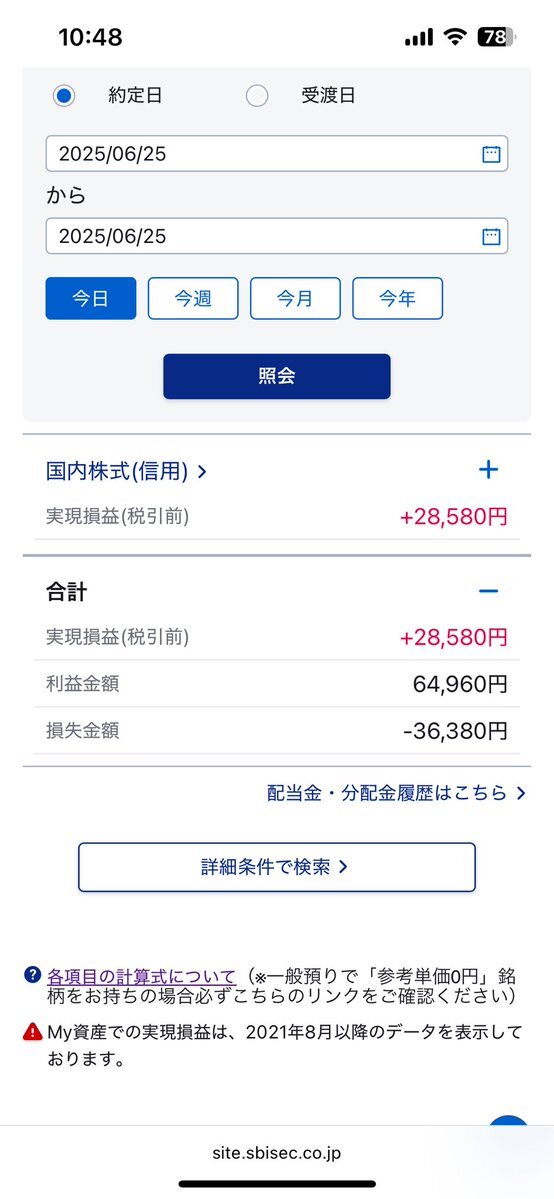The image size is (554, 1199).
Task: Choose the 今日 period filter
Action: click(x=91, y=298)
